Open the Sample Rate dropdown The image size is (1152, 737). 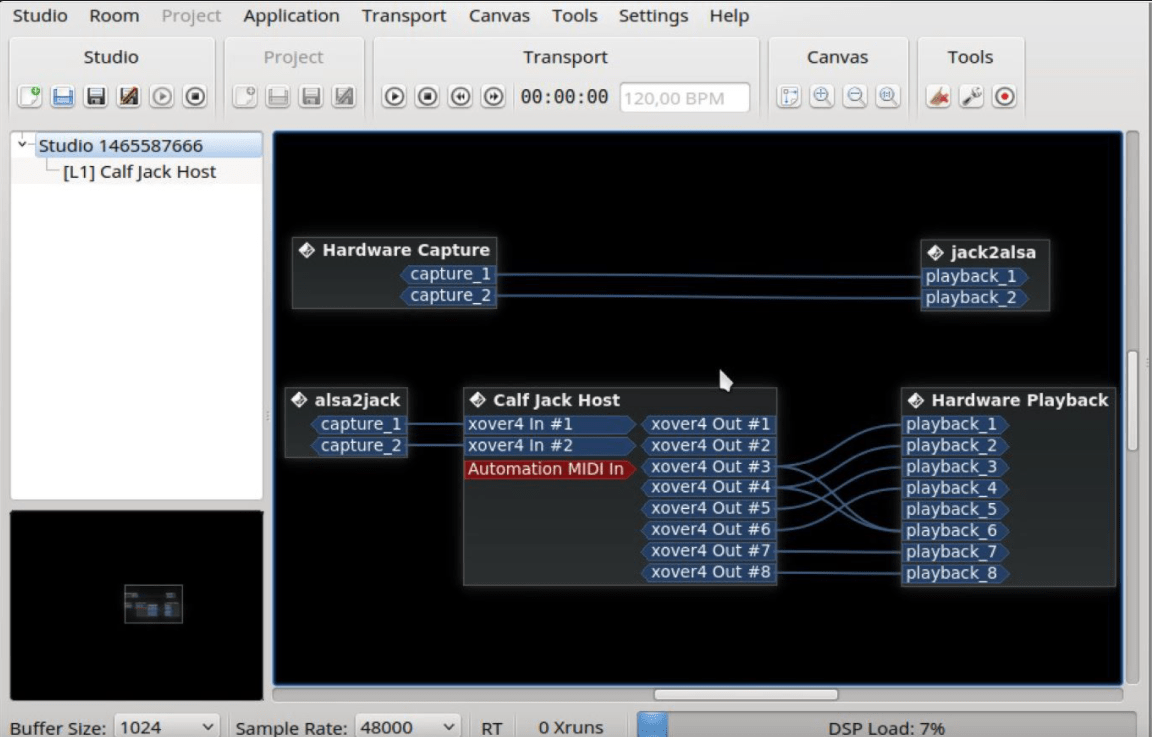[x=408, y=727]
